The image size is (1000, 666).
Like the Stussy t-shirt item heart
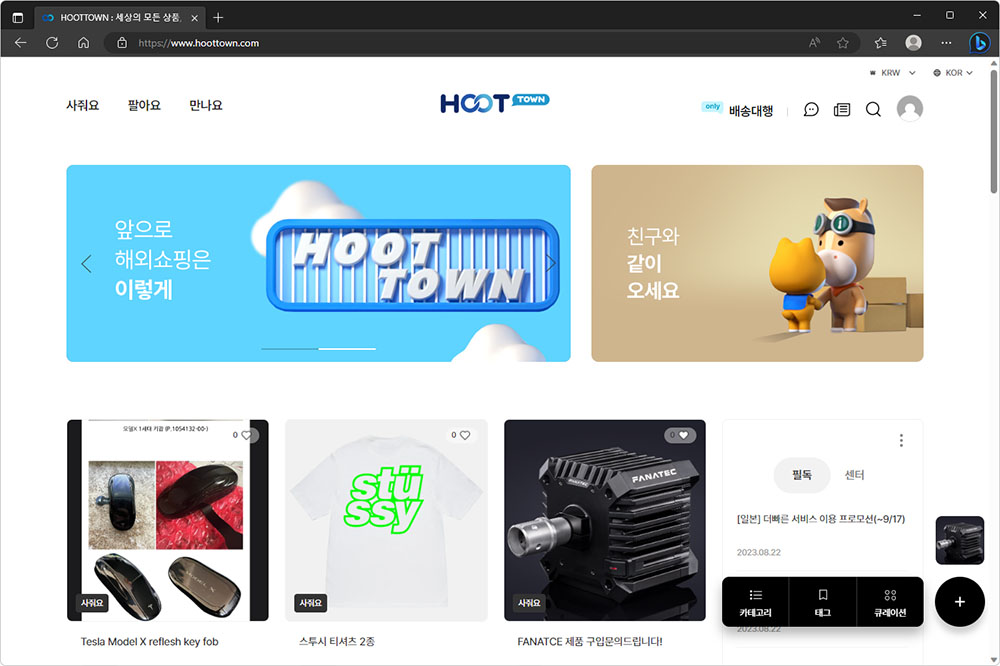[x=465, y=435]
